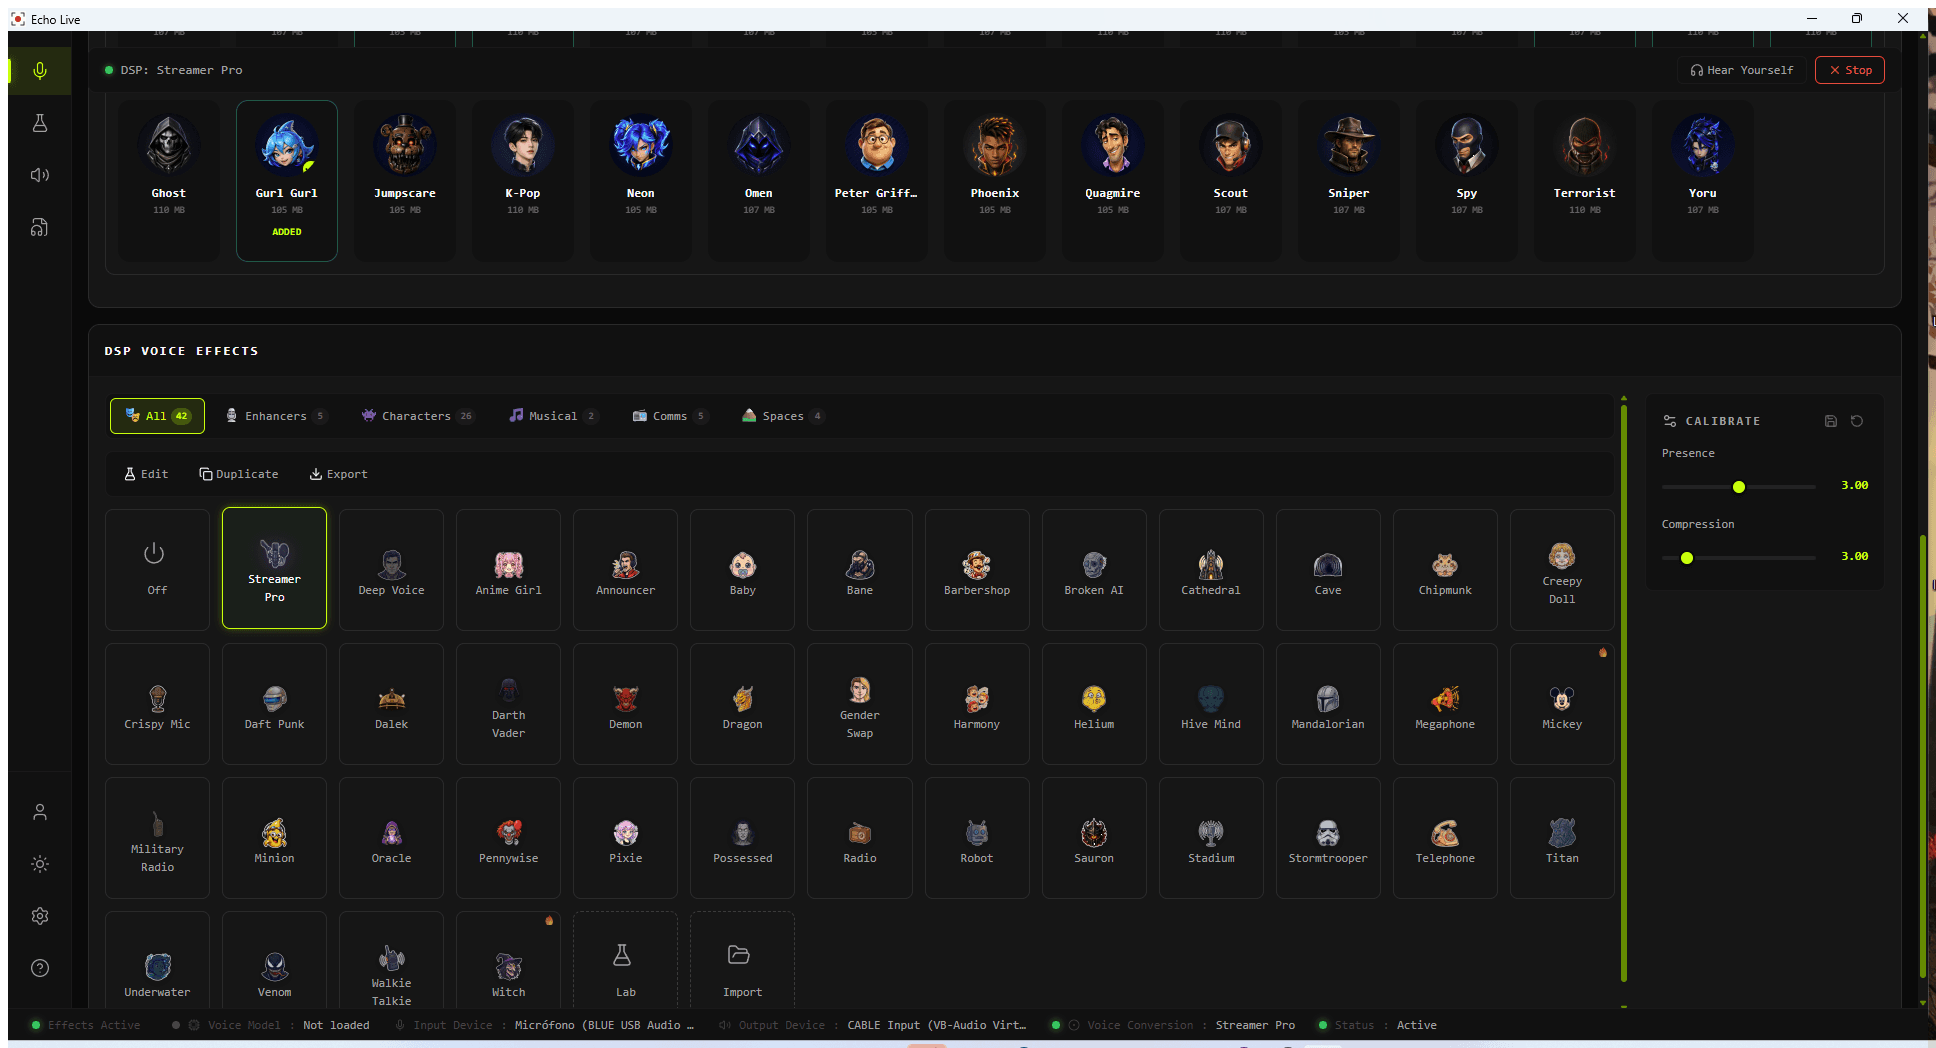Export the selected effect
Image resolution: width=1936 pixels, height=1048 pixels.
pos(338,474)
